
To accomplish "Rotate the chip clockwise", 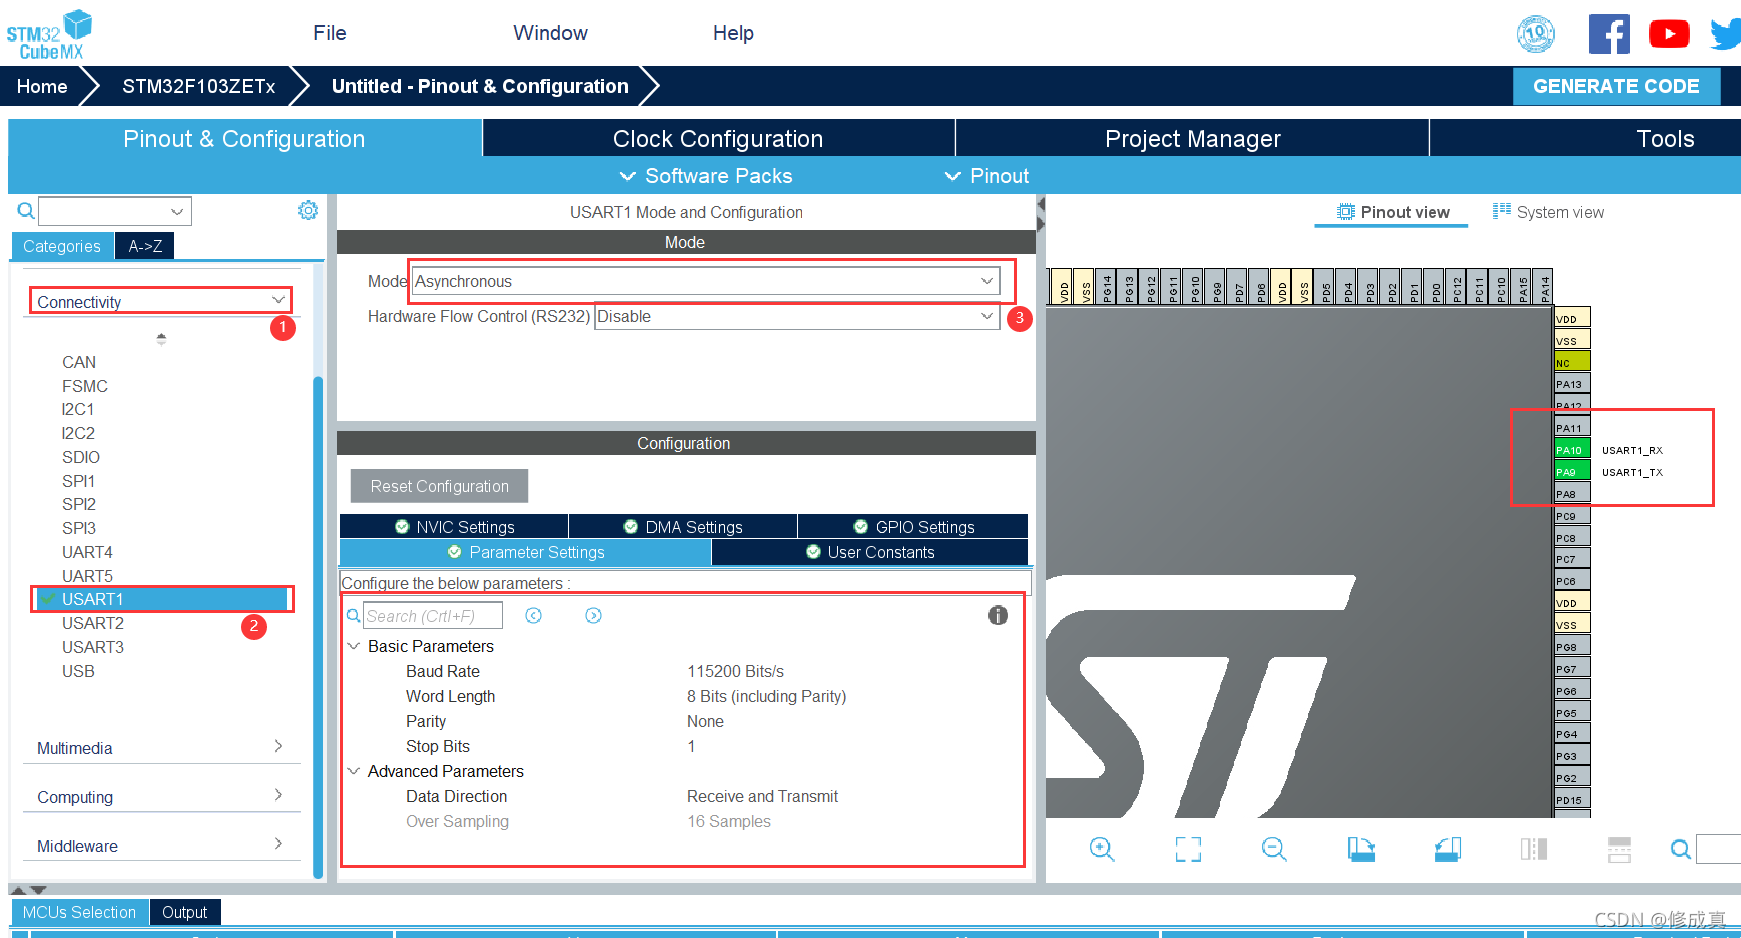I will click(x=1361, y=849).
